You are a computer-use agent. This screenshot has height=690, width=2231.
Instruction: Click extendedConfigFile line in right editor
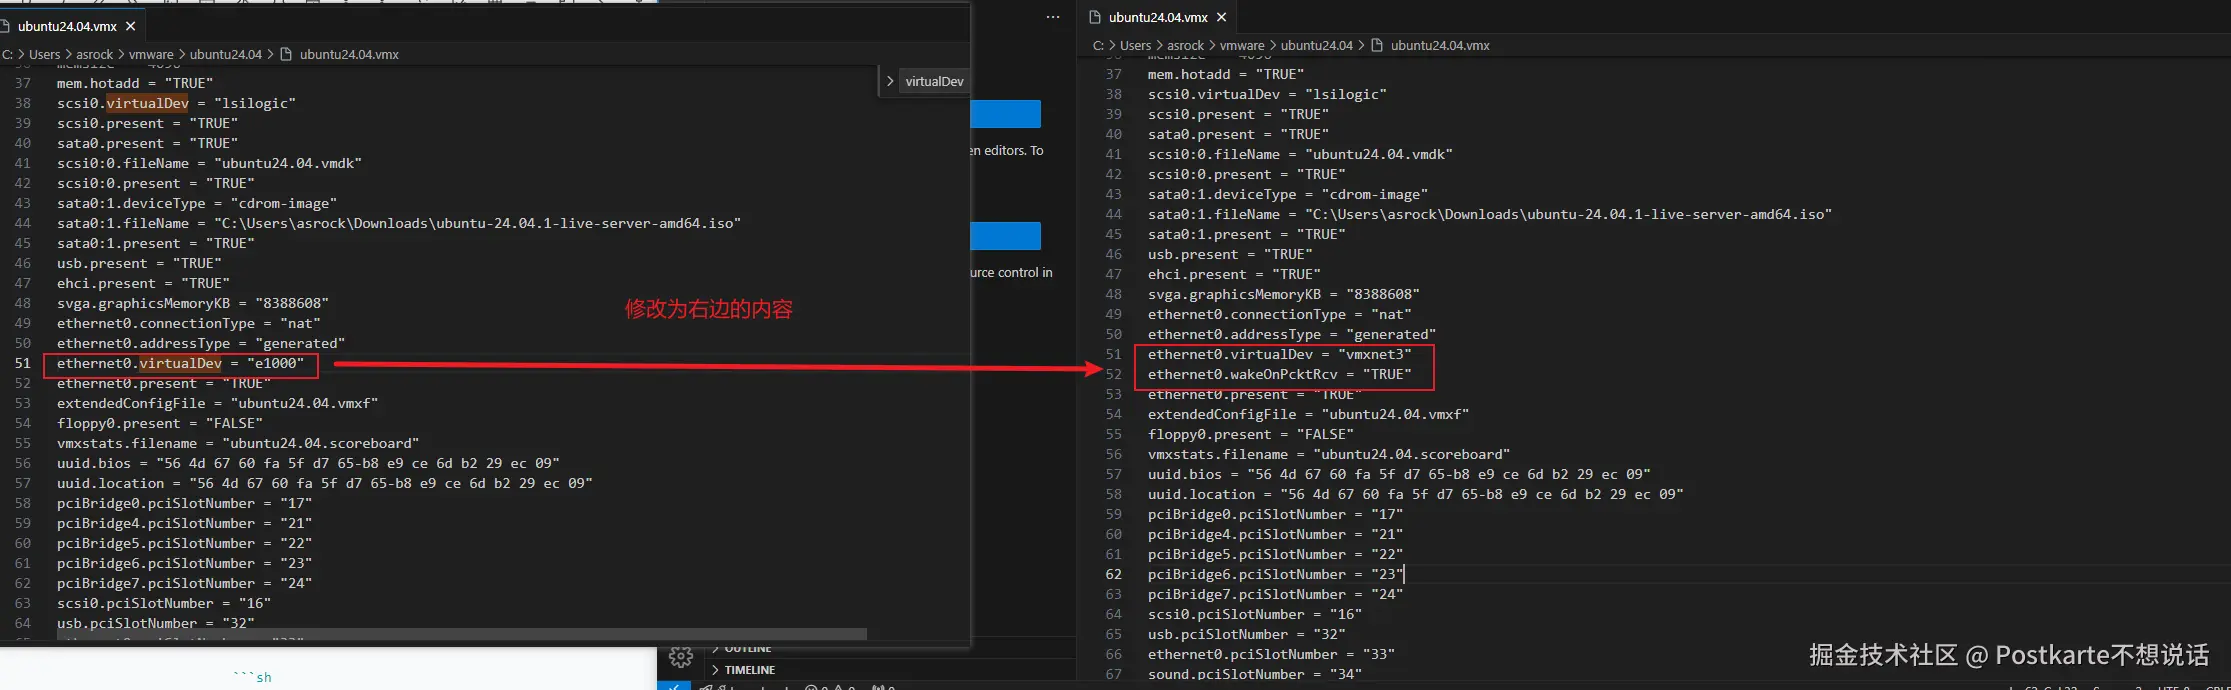pos(1308,414)
